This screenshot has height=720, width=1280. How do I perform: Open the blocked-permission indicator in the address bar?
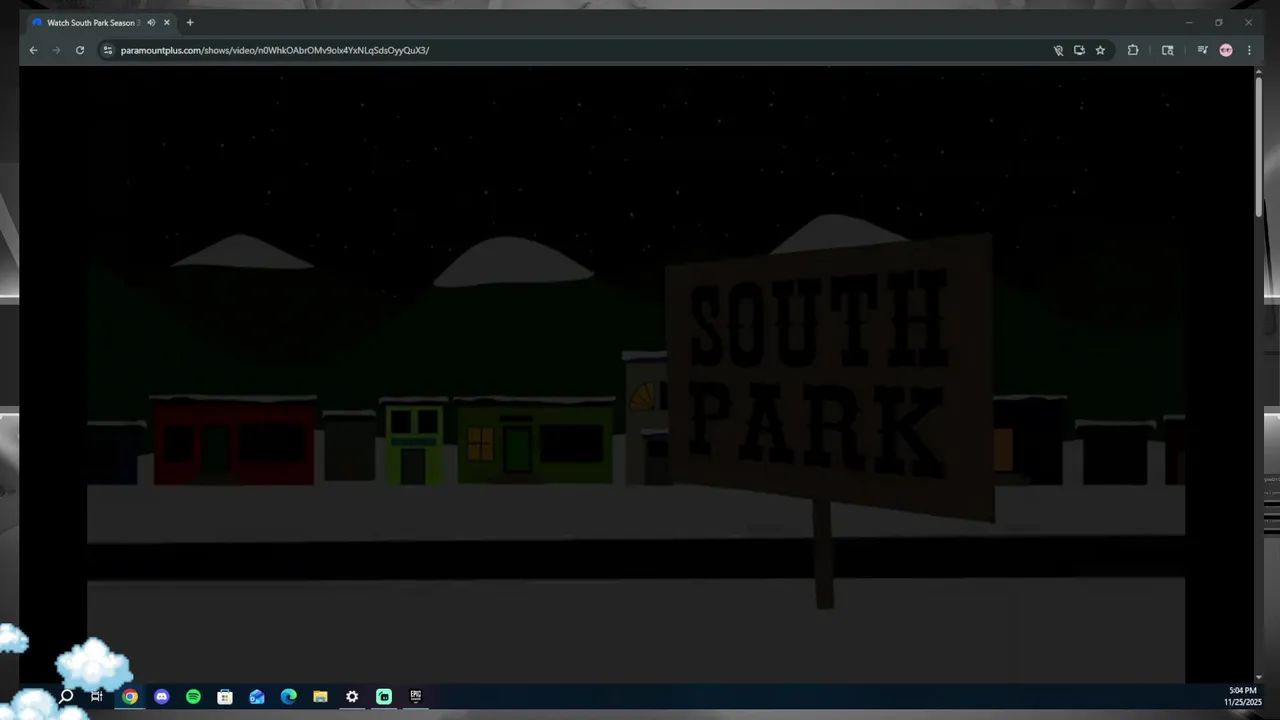1058,50
